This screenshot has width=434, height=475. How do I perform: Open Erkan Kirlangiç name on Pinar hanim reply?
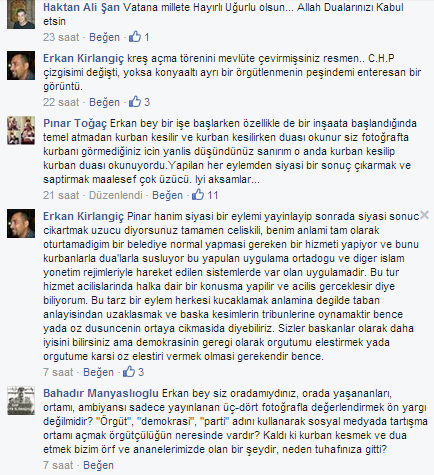tap(83, 216)
